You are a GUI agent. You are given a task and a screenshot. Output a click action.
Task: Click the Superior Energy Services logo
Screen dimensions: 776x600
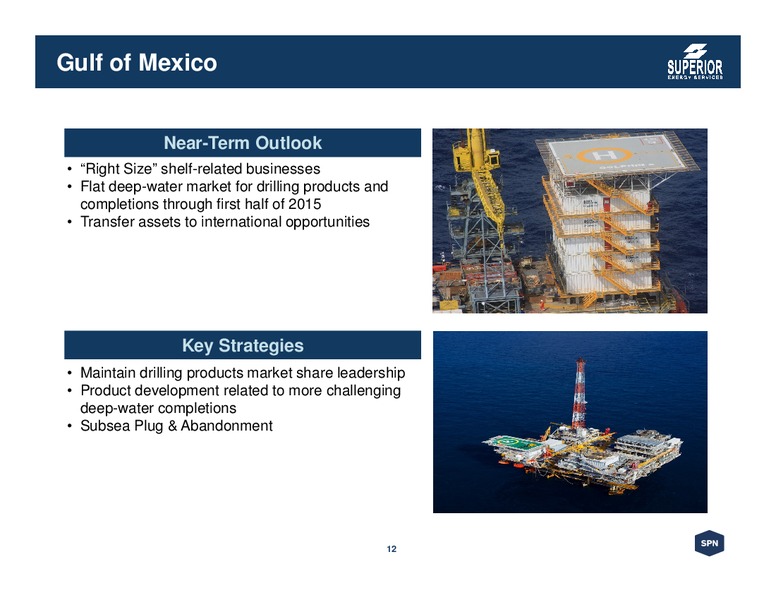[x=695, y=61]
